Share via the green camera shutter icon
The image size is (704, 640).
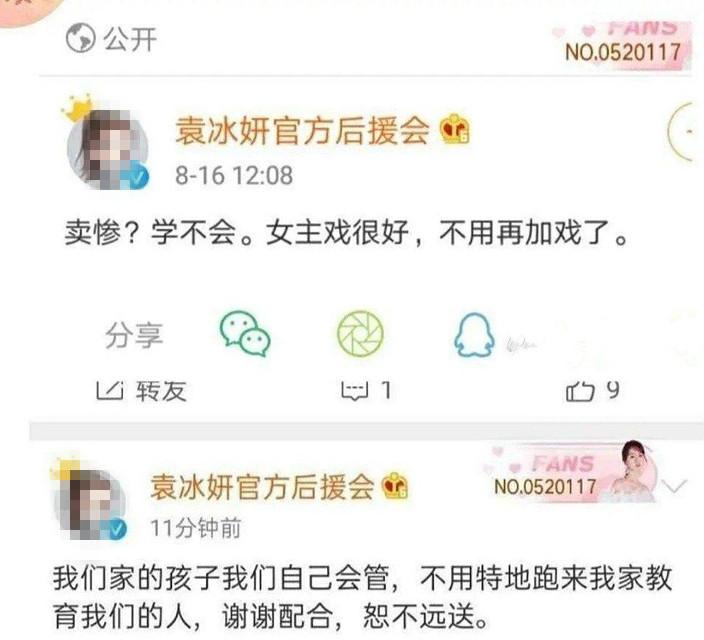(x=361, y=334)
